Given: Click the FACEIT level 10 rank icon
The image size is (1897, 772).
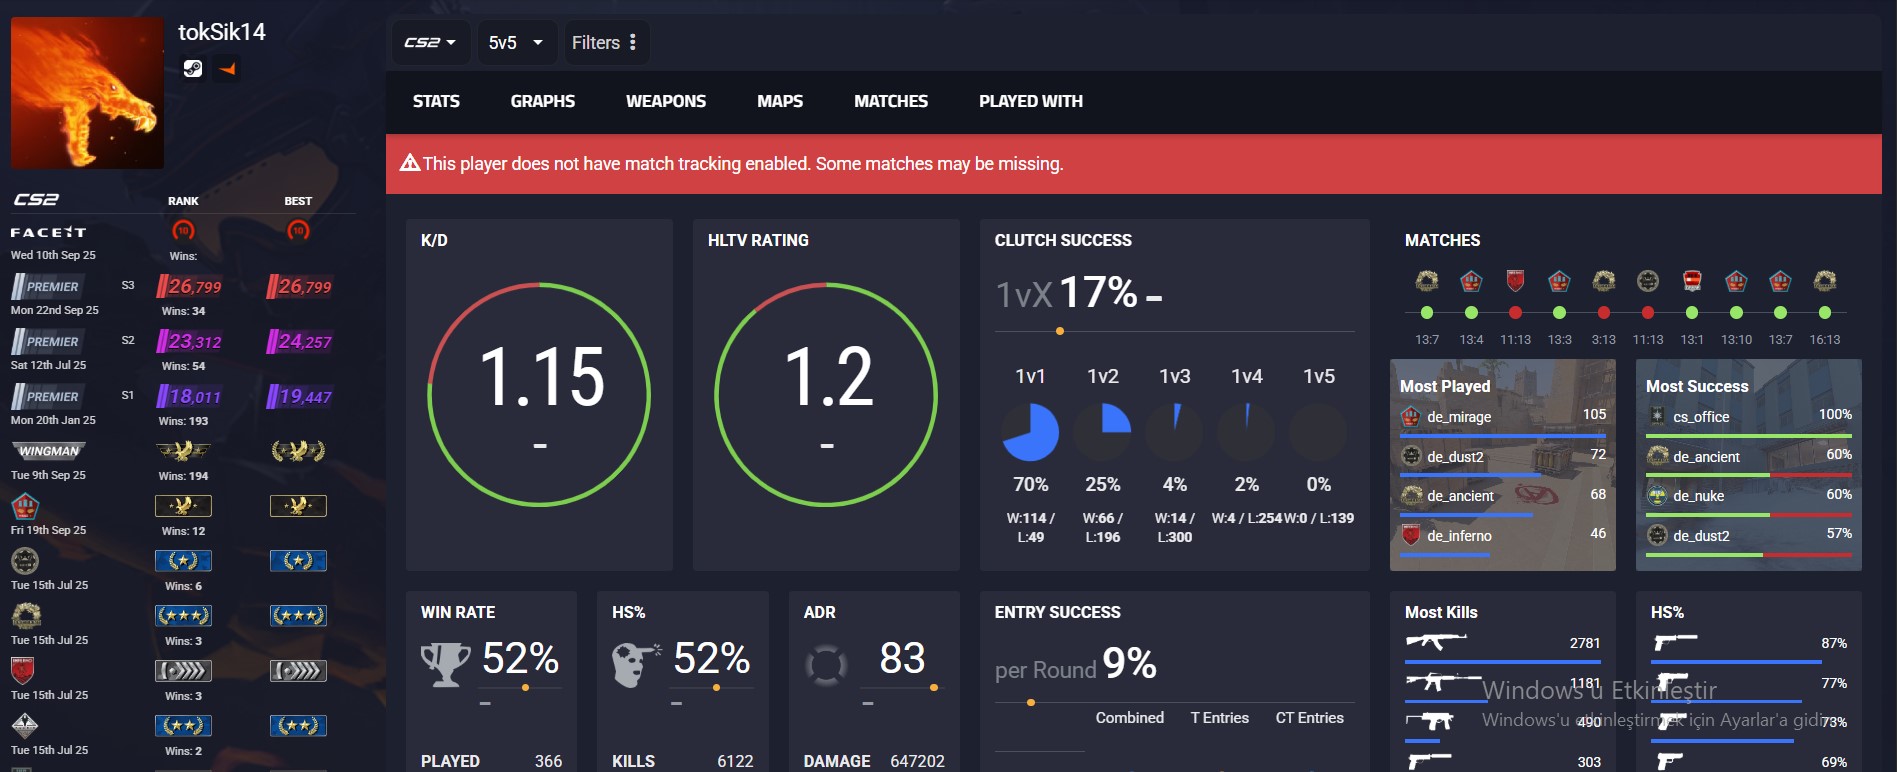Looking at the screenshot, I should point(183,231).
